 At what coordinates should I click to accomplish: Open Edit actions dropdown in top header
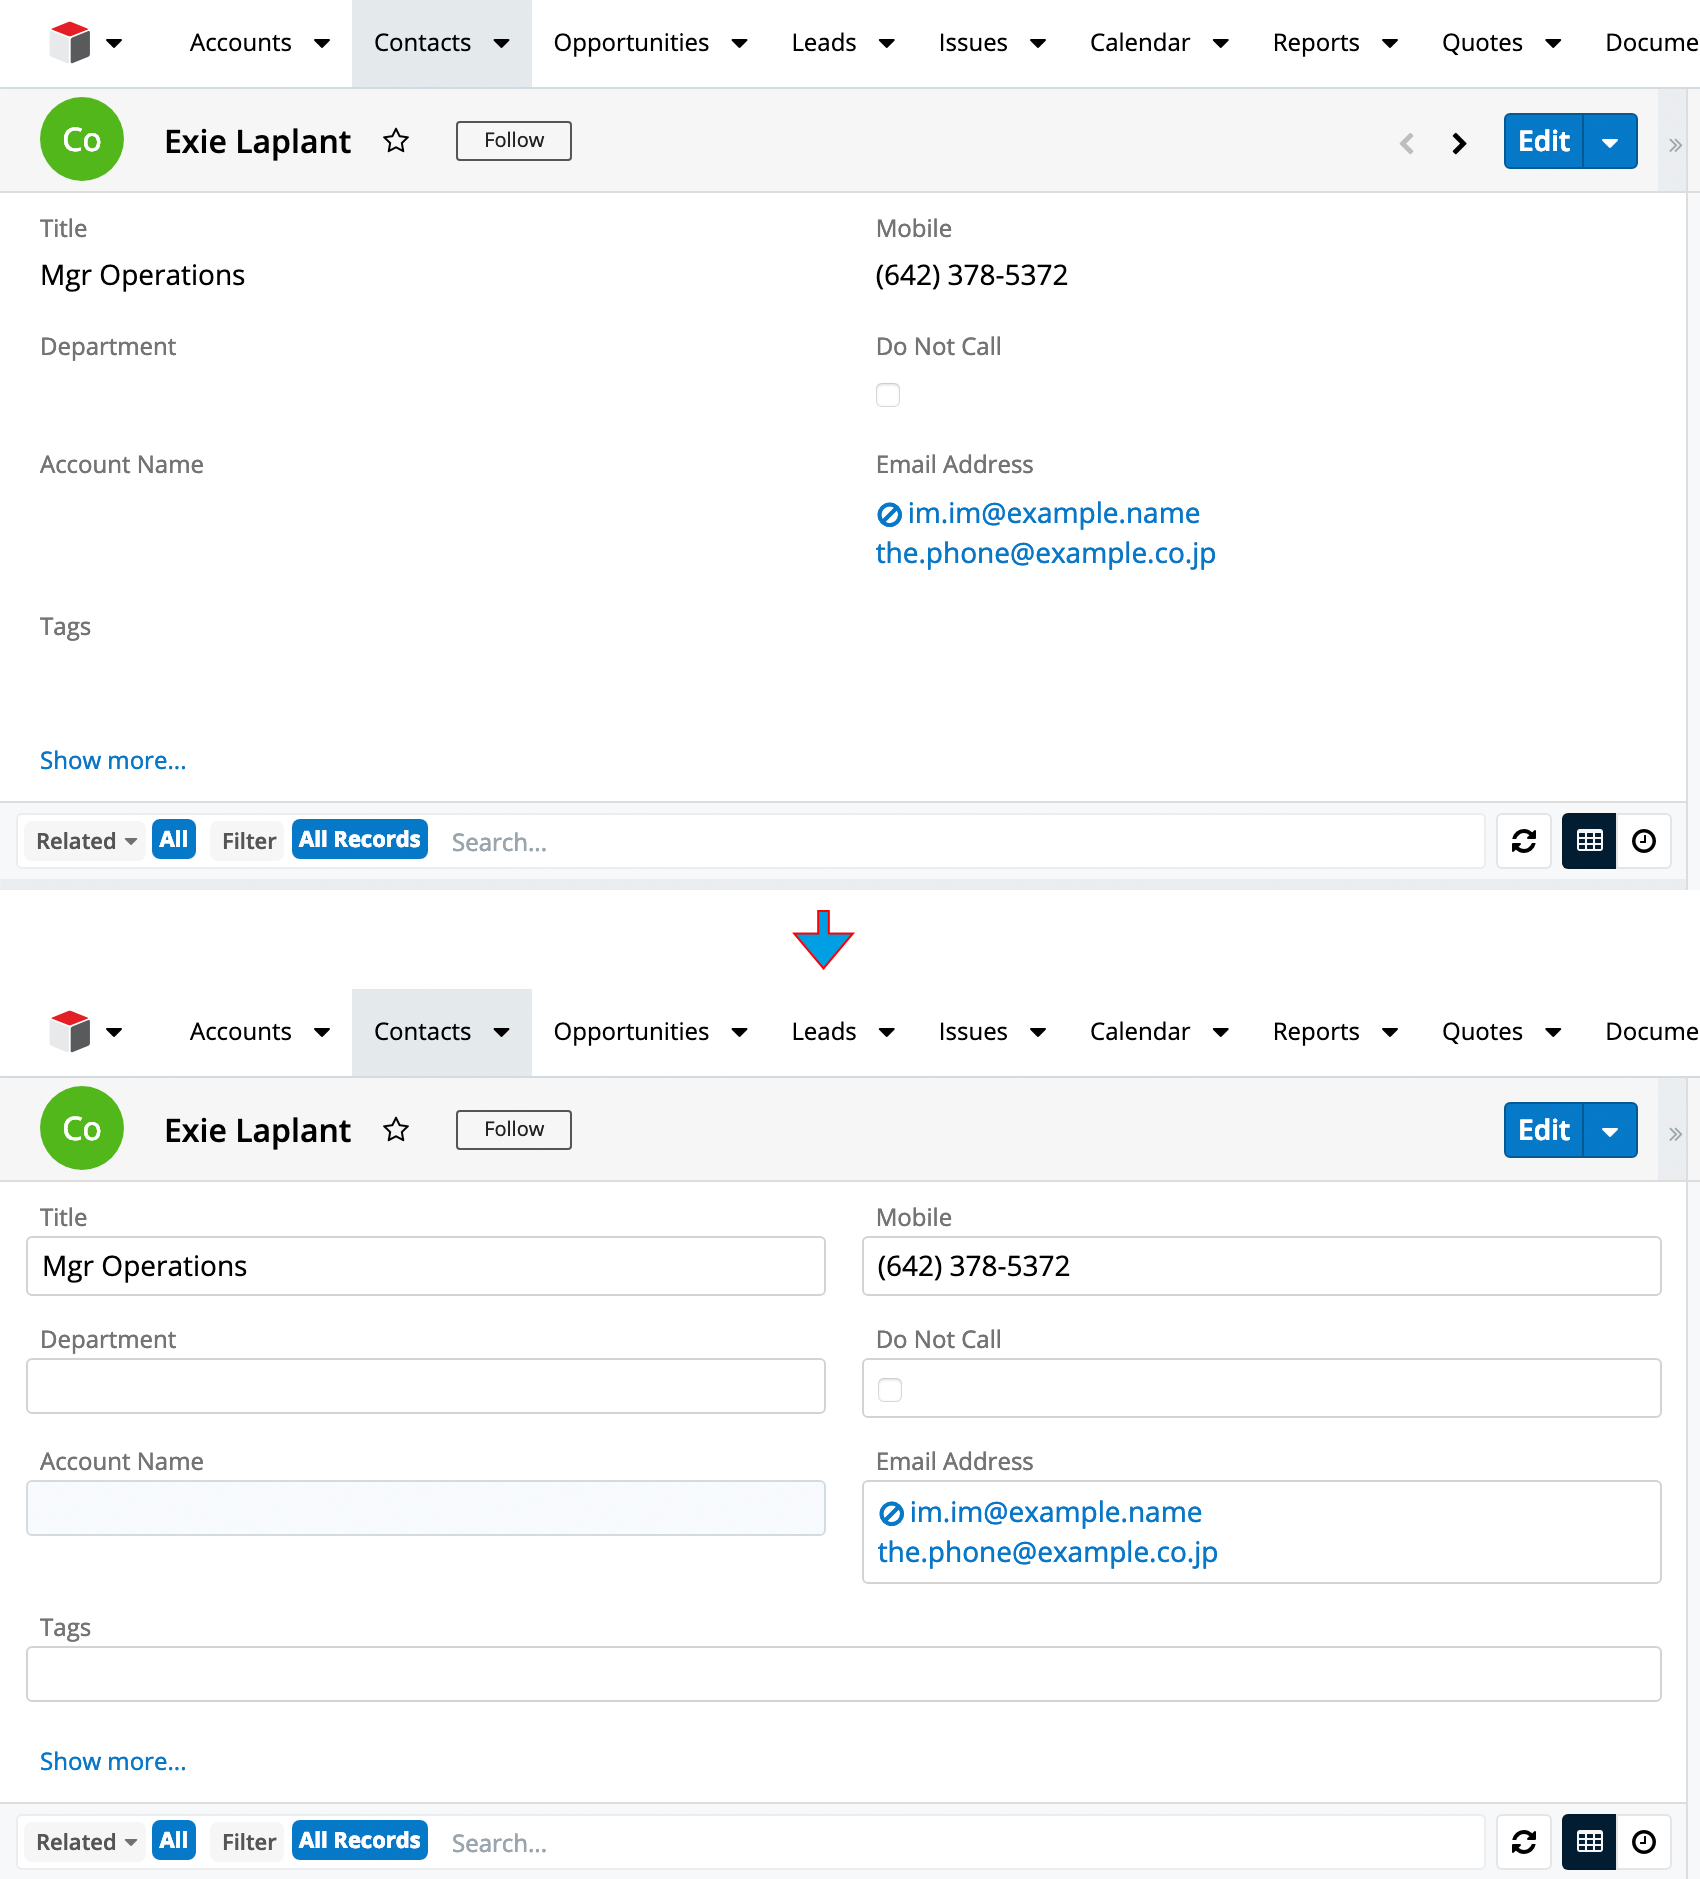(1610, 142)
